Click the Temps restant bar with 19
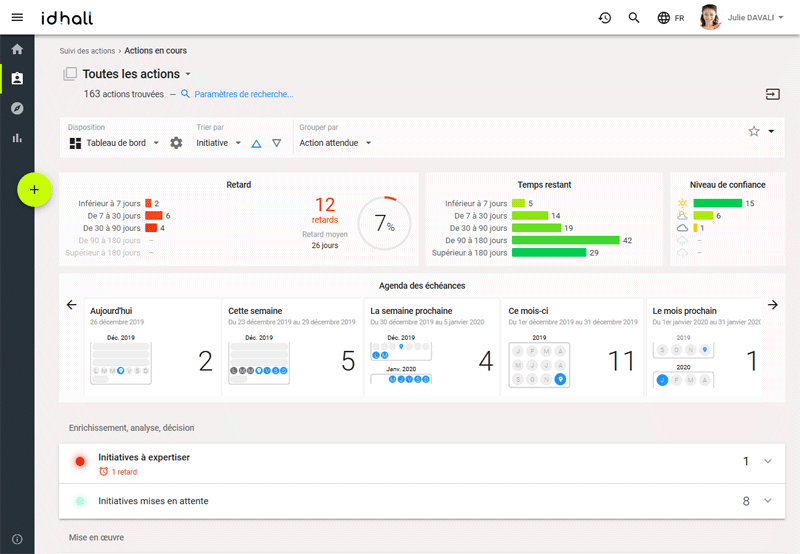The height and width of the screenshot is (554, 800). pyautogui.click(x=536, y=228)
